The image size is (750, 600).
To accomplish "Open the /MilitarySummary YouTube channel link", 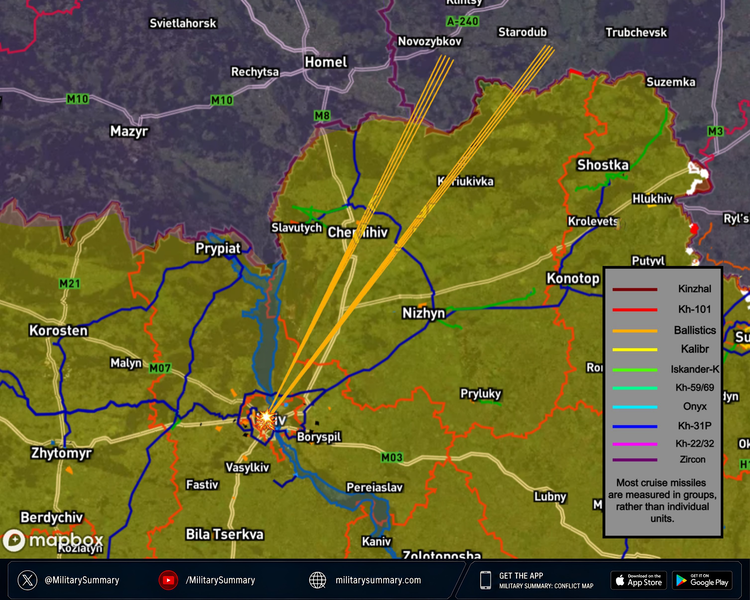I will tap(221, 580).
